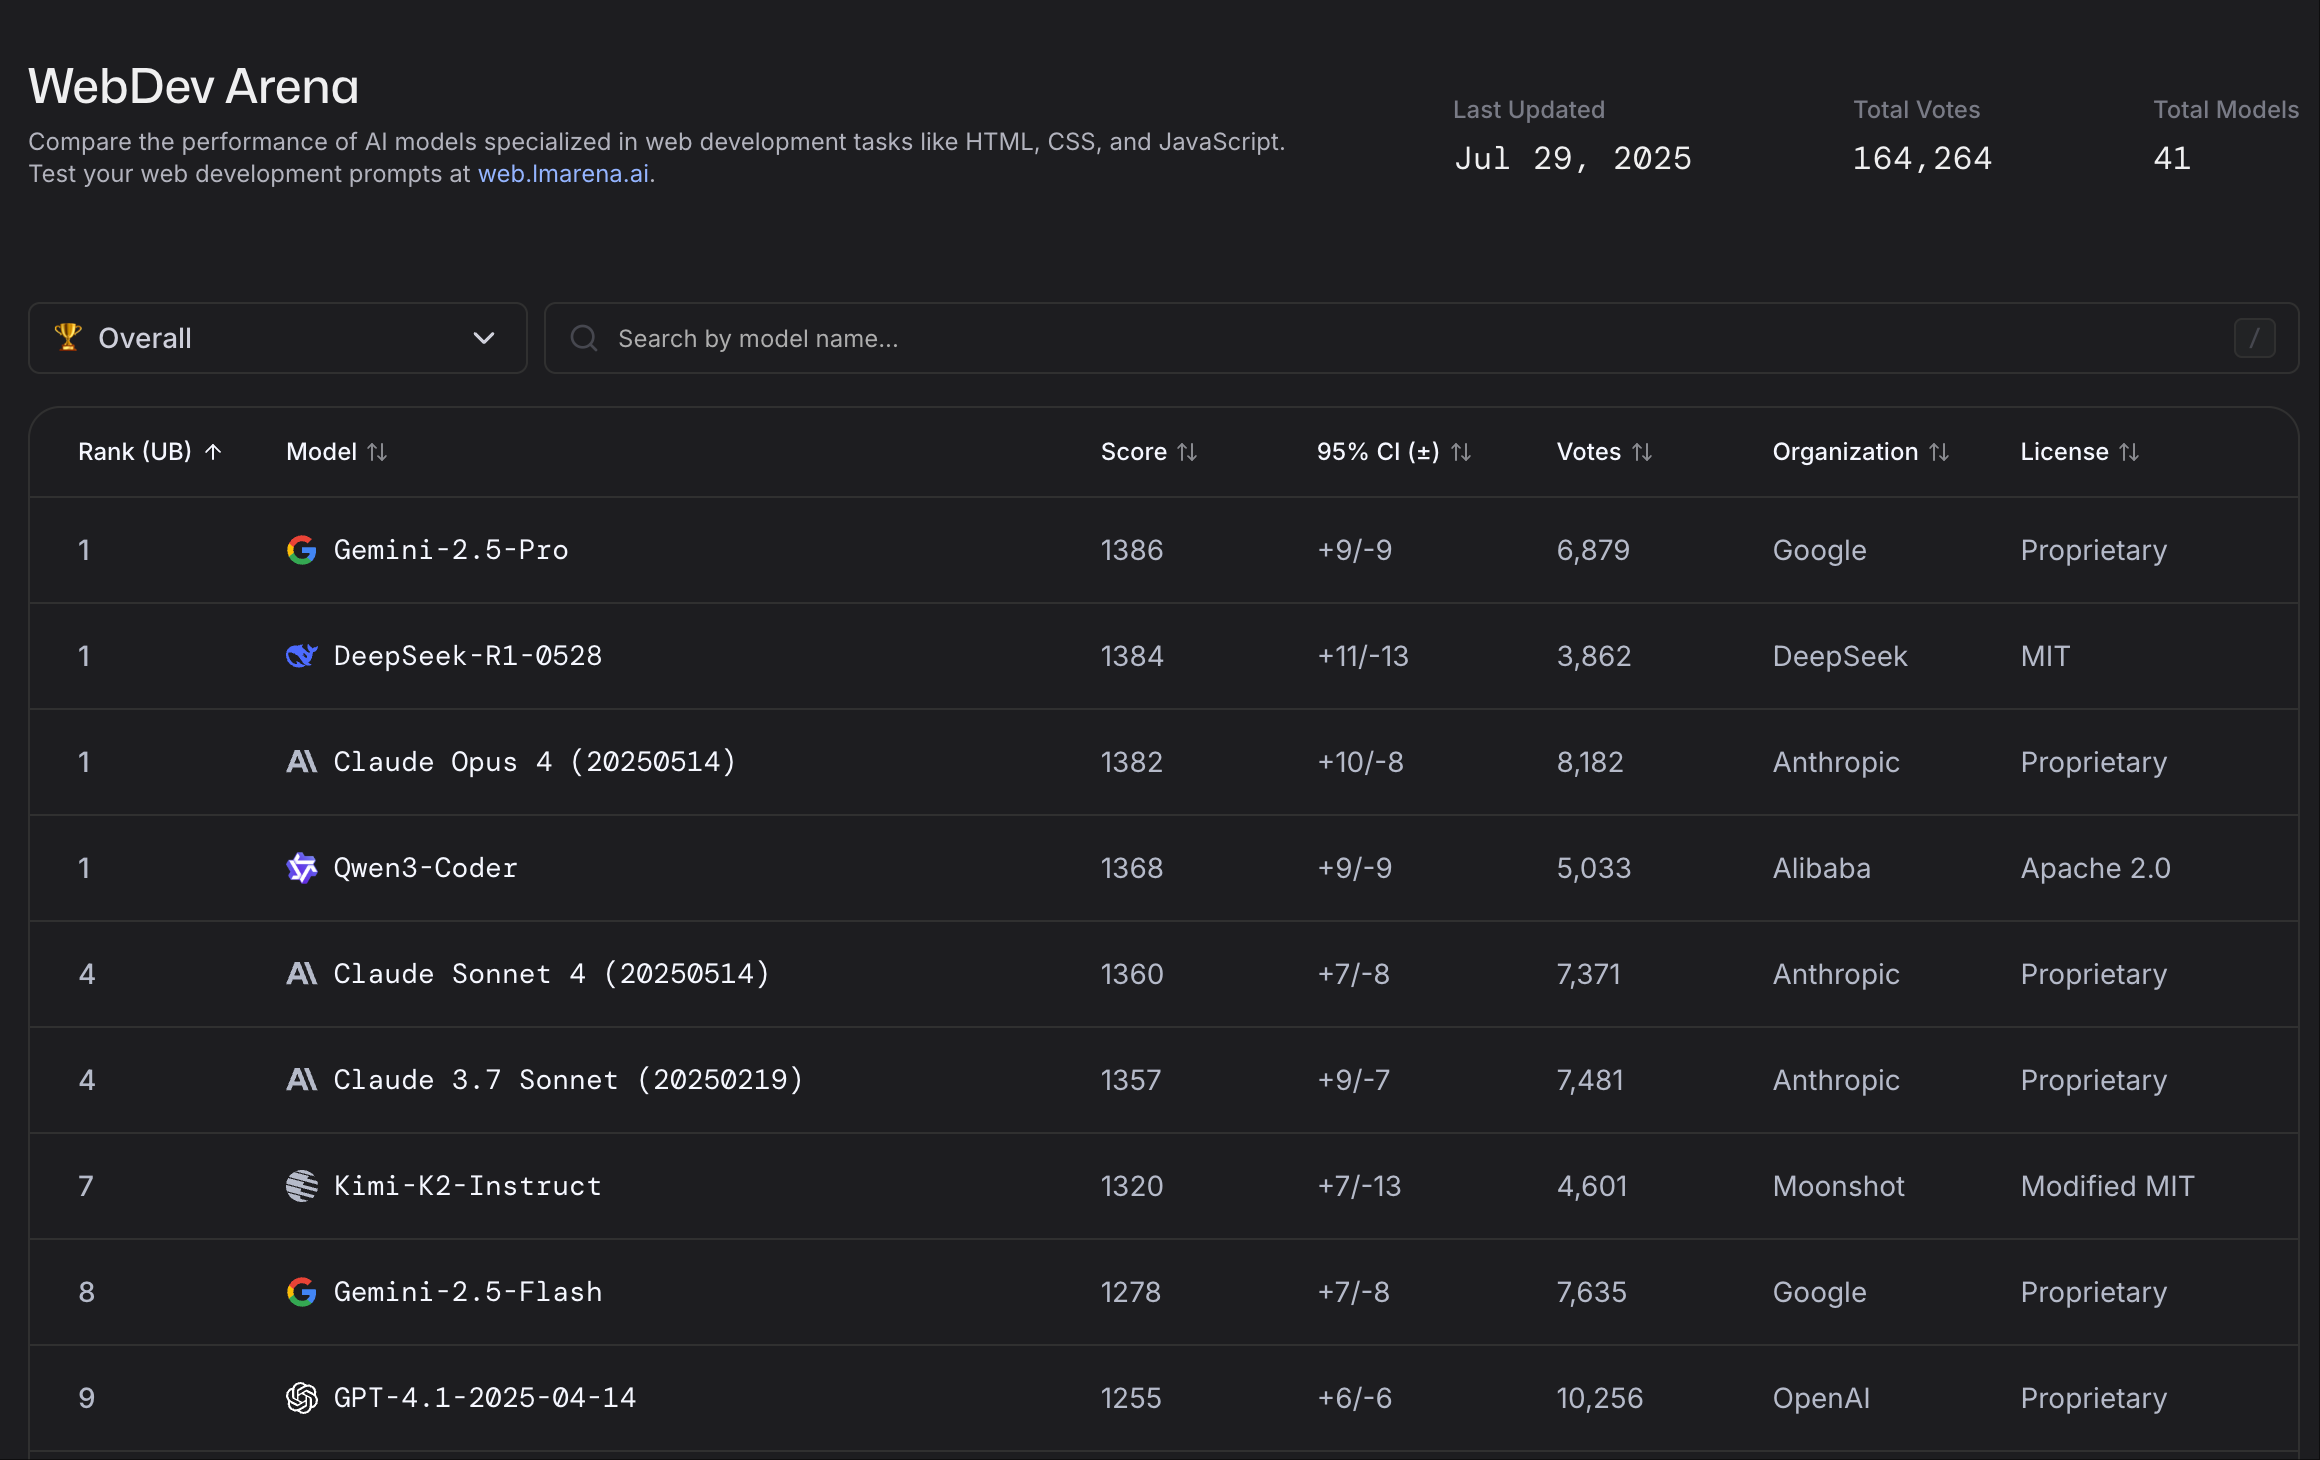This screenshot has width=2320, height=1460.
Task: Click the Claude Sonnet 4 (20250514) model name
Action: pos(552,974)
